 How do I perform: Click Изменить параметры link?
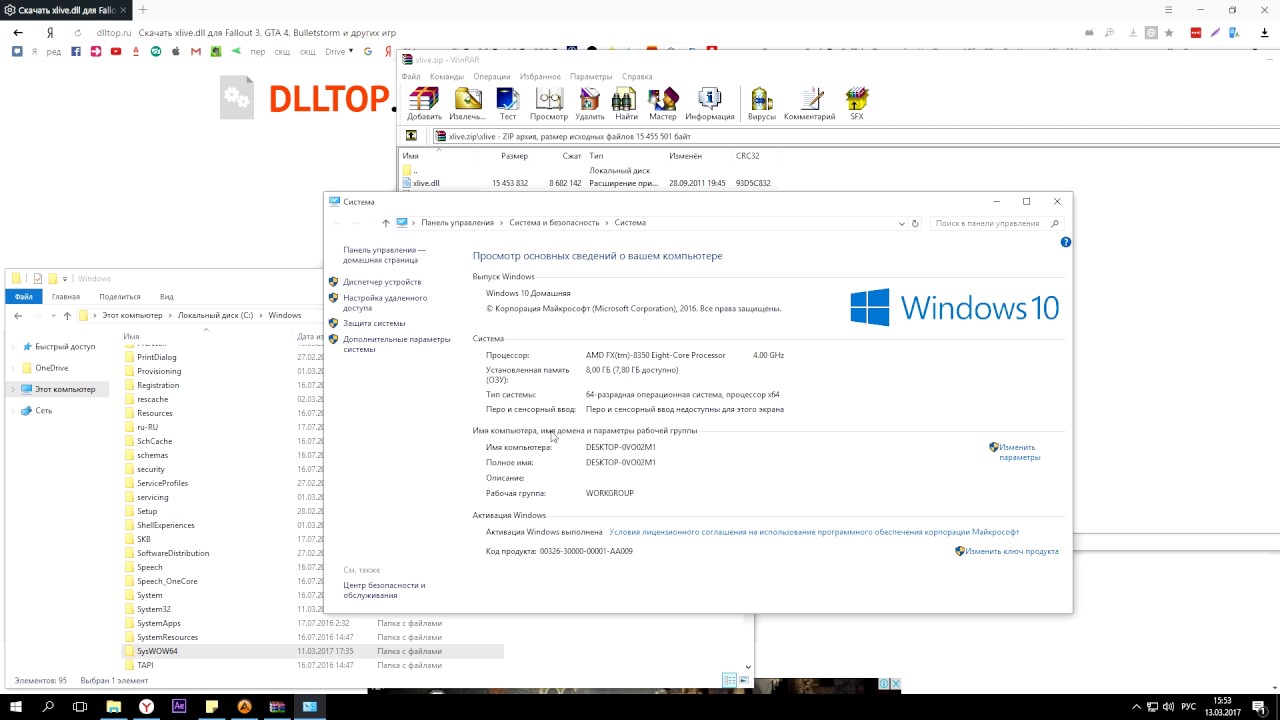(1019, 452)
